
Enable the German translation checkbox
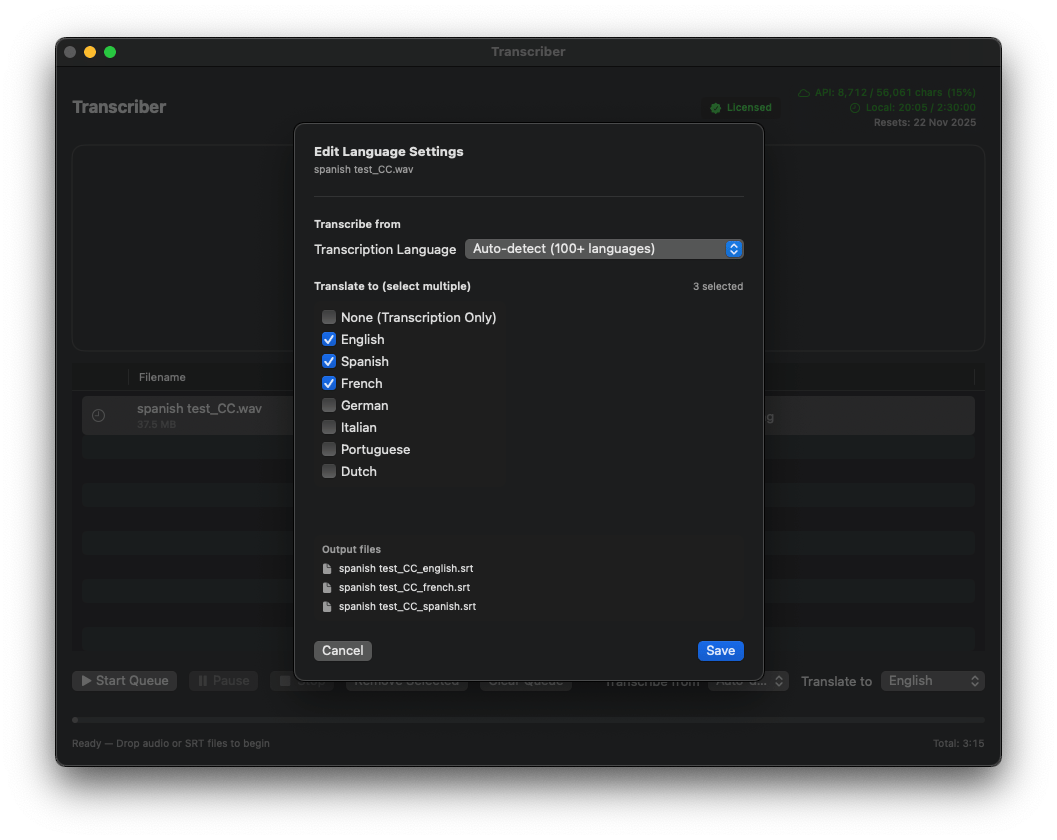click(329, 406)
